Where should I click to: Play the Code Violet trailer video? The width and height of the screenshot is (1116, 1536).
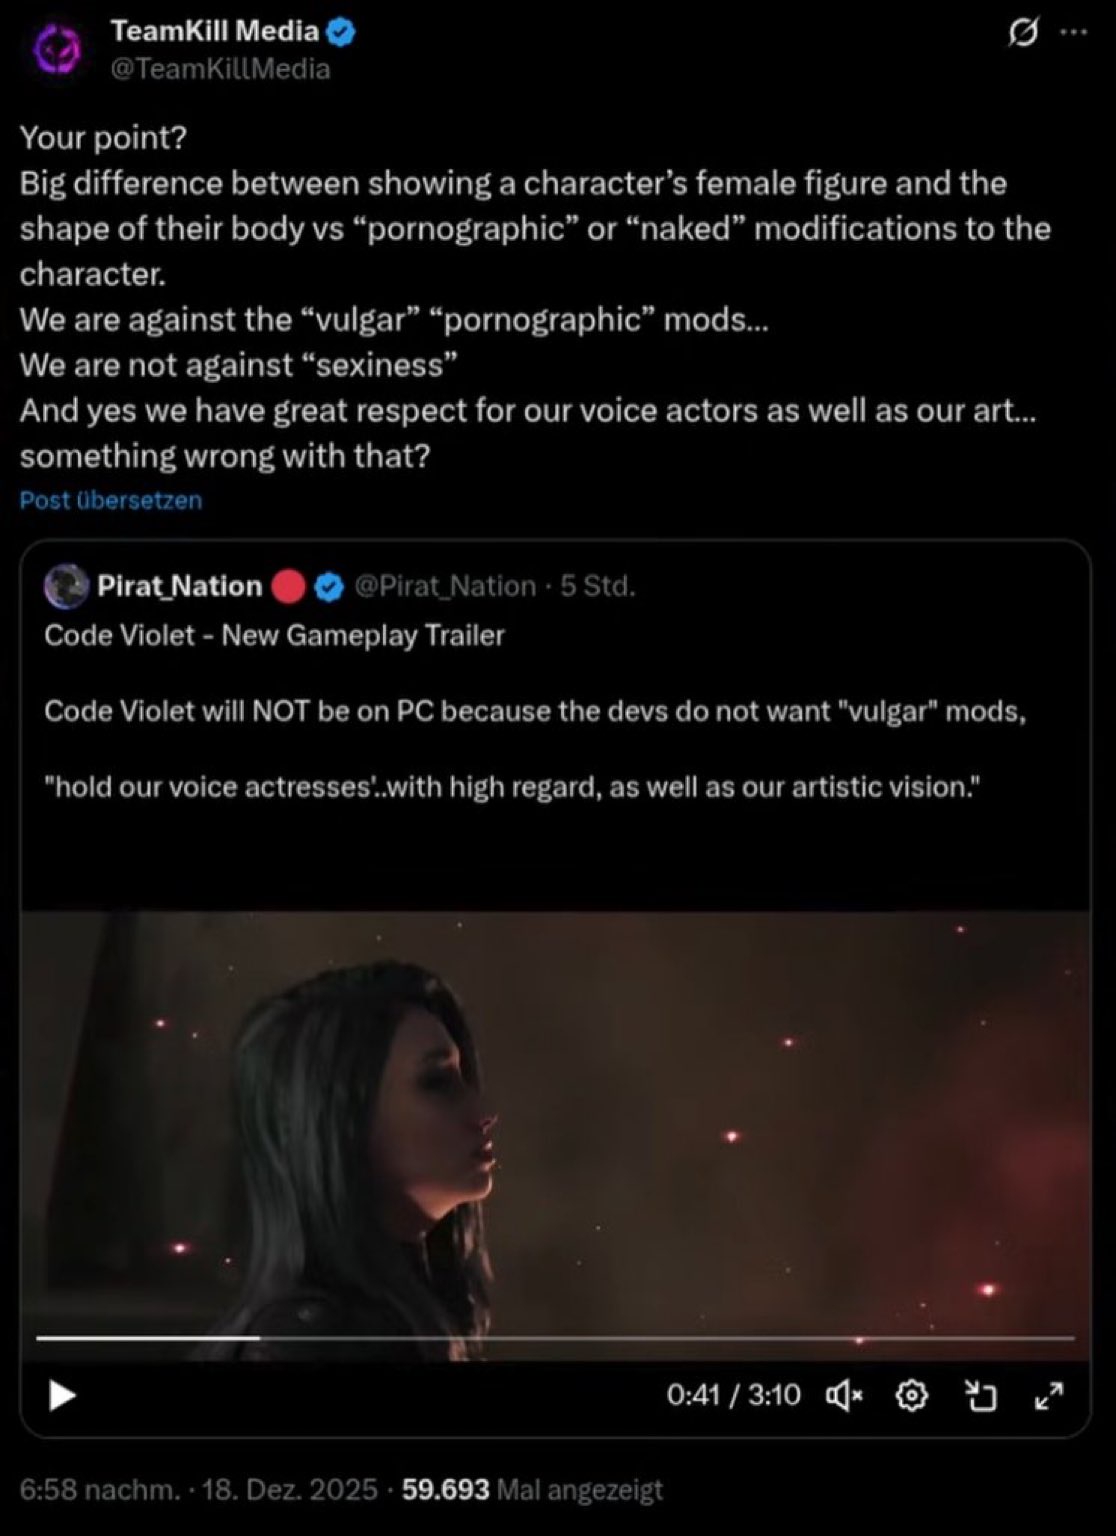(62, 1395)
